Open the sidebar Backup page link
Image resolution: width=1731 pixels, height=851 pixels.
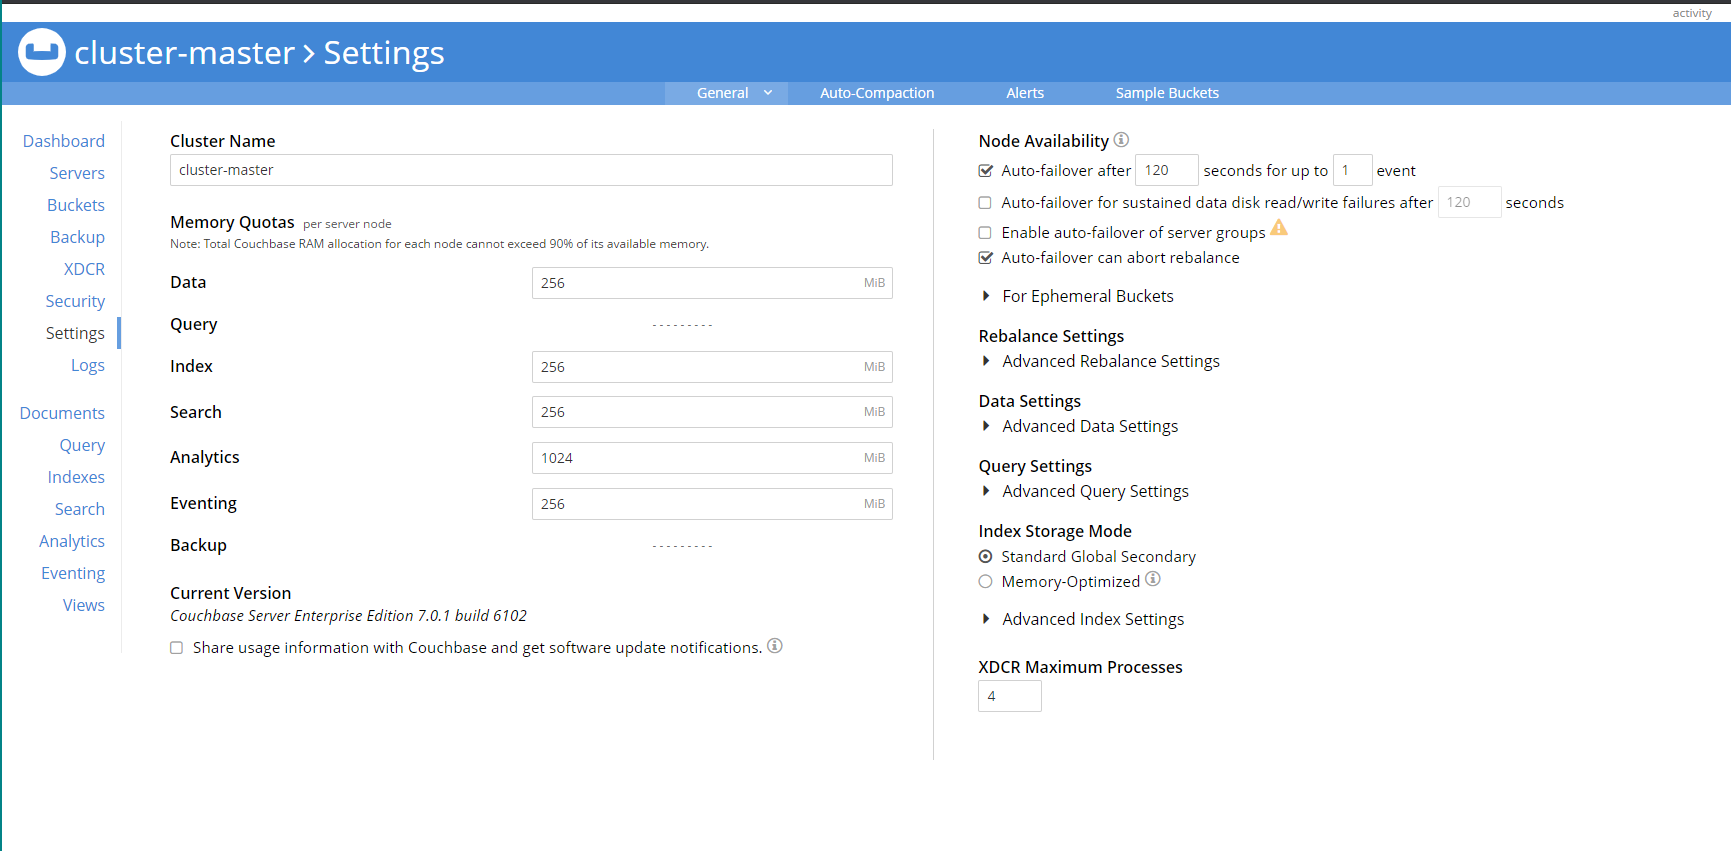click(78, 237)
